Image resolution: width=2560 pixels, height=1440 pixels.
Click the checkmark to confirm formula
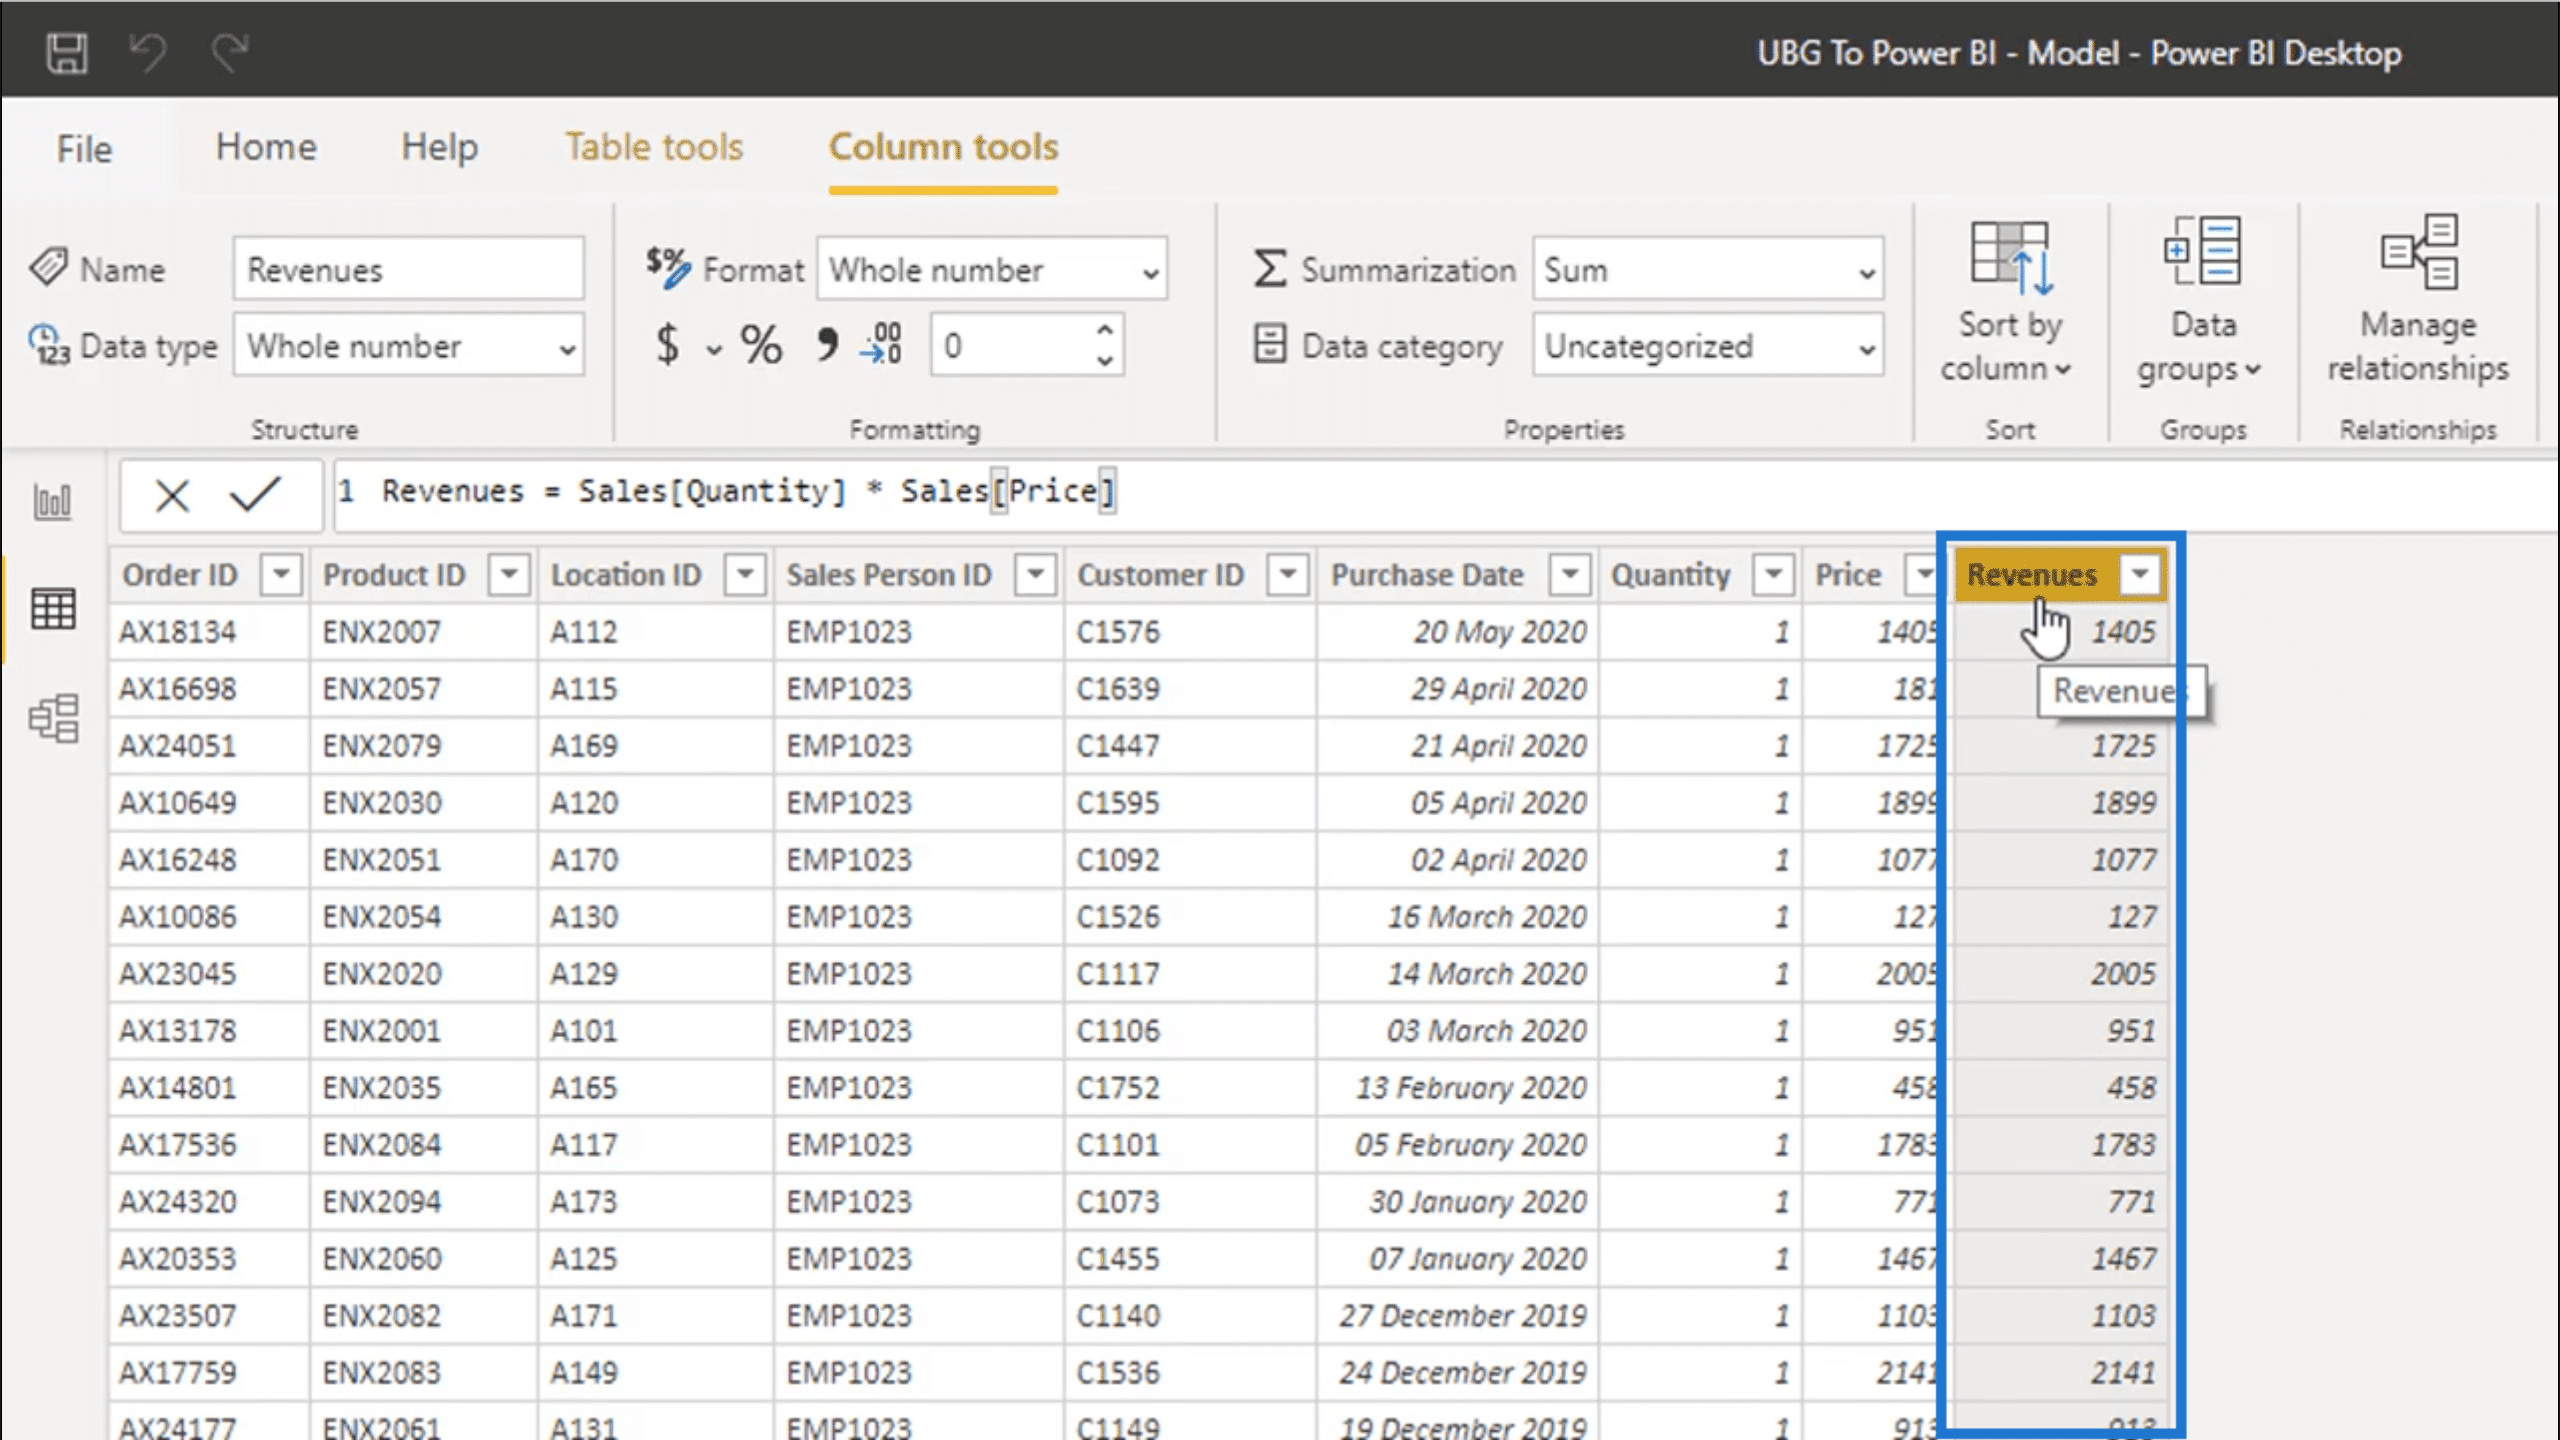pyautogui.click(x=253, y=494)
